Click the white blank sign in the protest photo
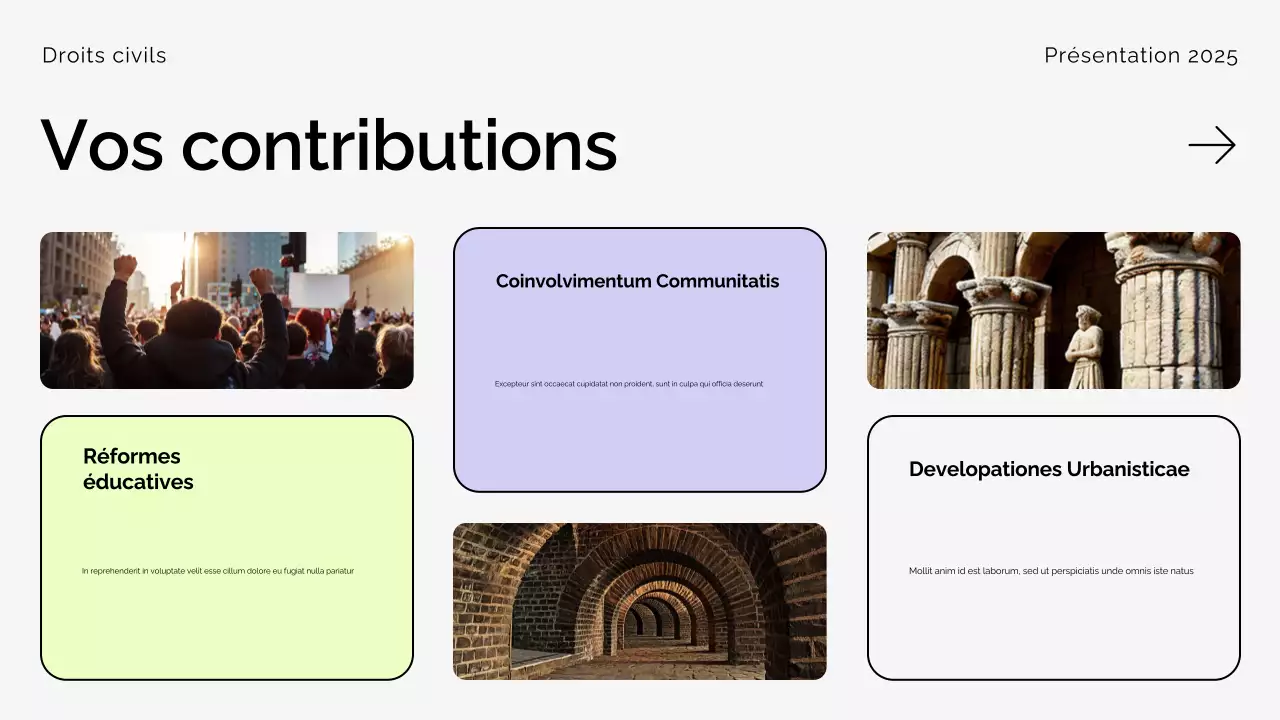The width and height of the screenshot is (1280, 720). 319,290
